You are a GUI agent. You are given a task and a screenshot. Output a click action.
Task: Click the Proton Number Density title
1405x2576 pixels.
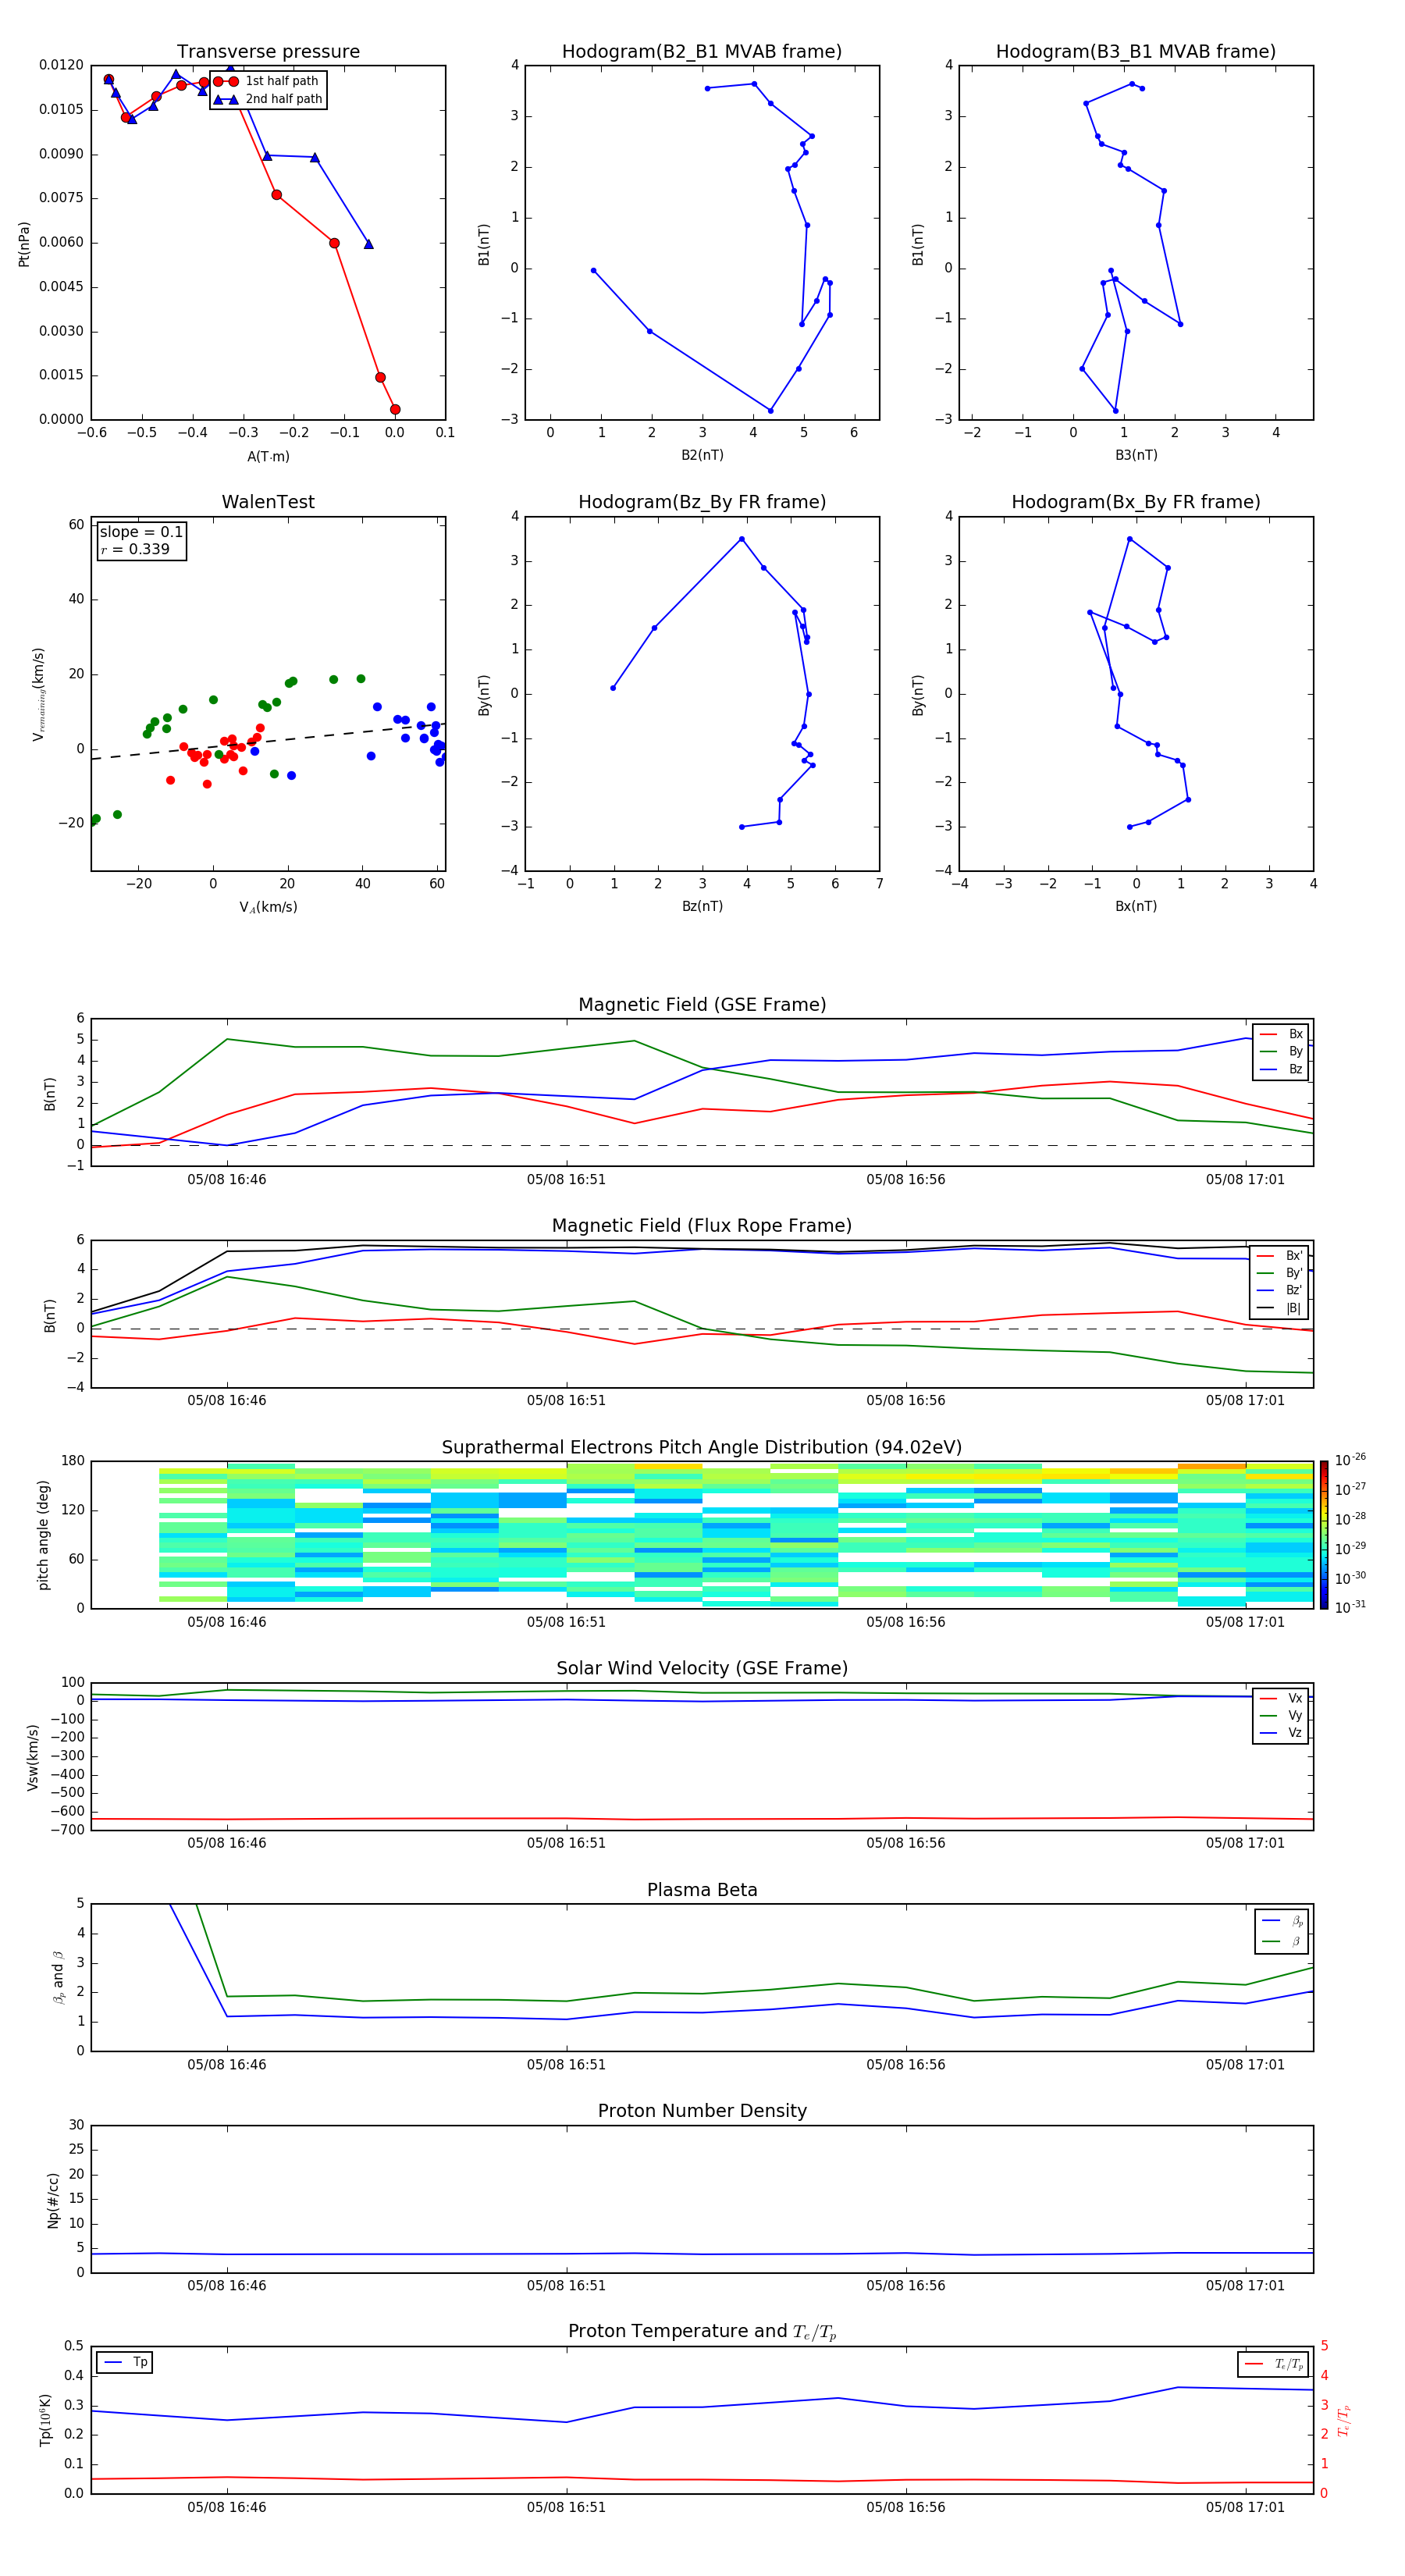click(702, 2111)
